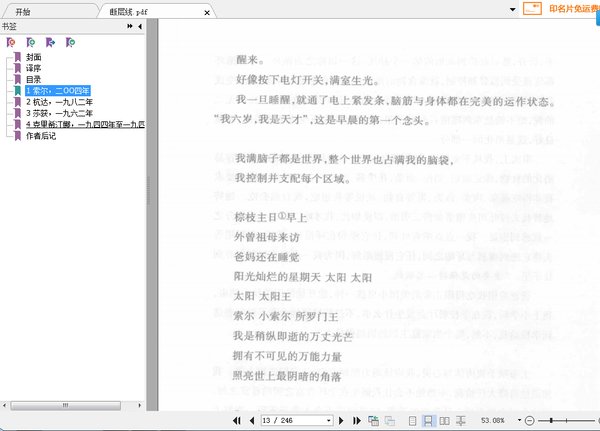The image size is (600, 431).
Task: Click the add bookmark icon with green plus
Action: click(31, 42)
